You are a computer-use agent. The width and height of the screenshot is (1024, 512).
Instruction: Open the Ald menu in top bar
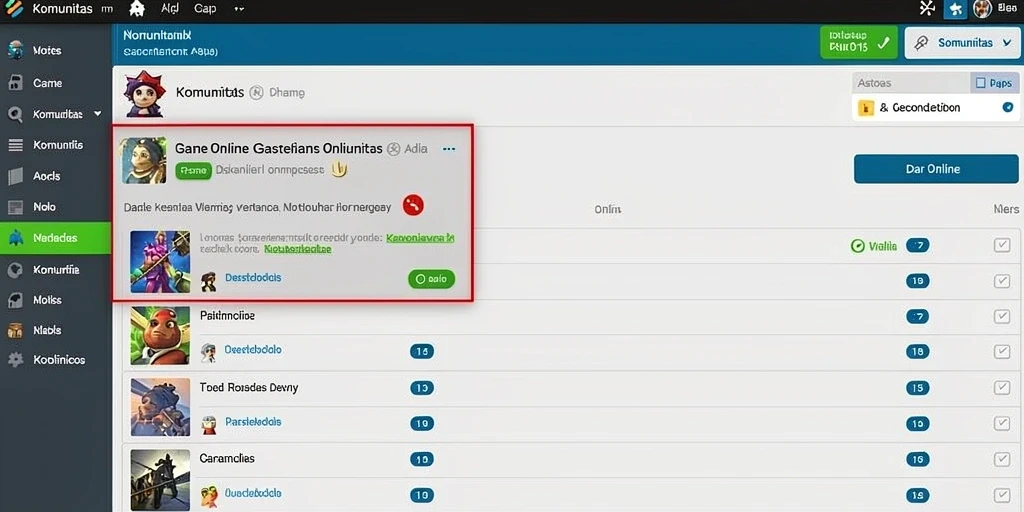tap(169, 9)
